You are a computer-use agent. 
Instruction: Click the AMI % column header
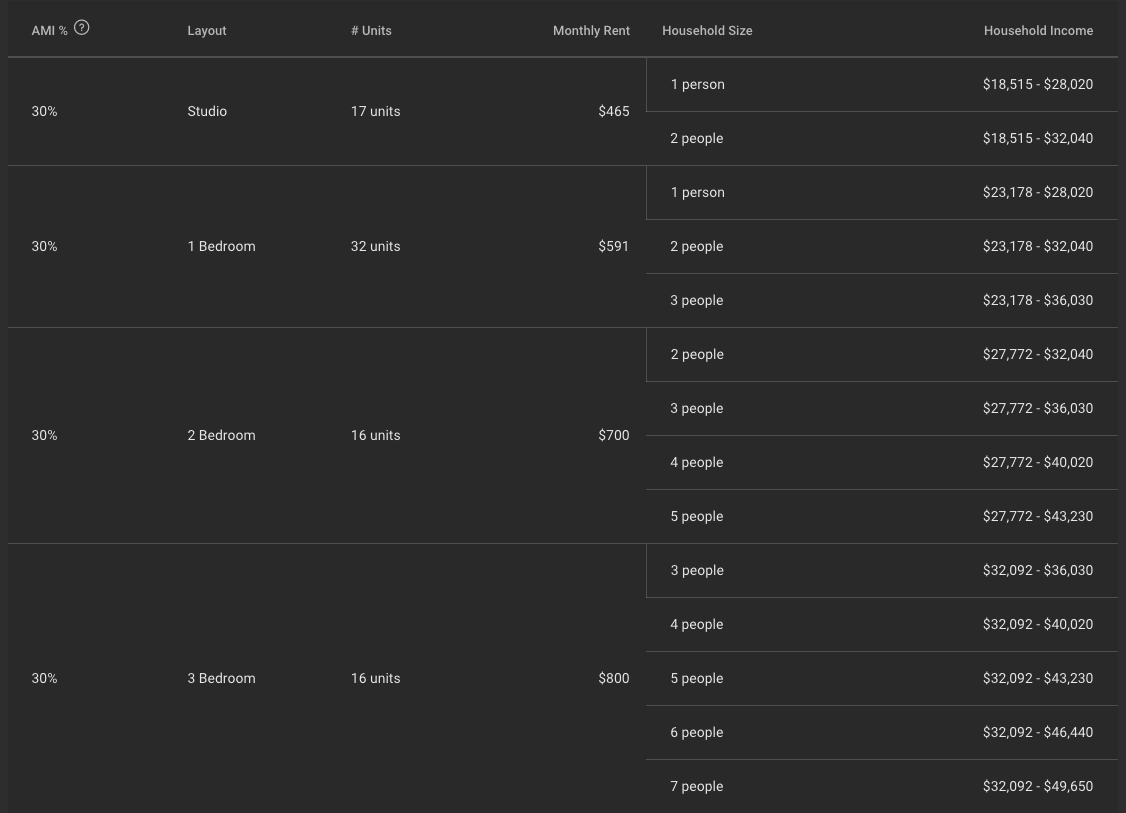click(x=49, y=31)
